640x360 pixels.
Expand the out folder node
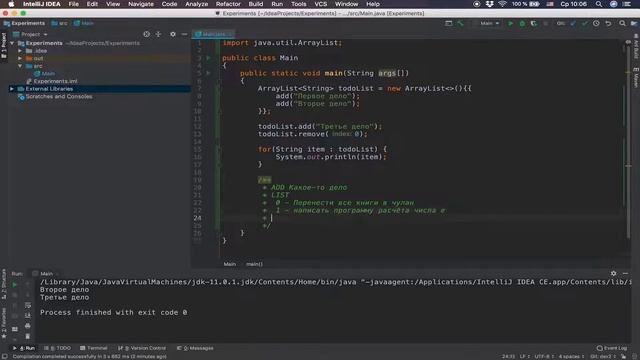20,58
